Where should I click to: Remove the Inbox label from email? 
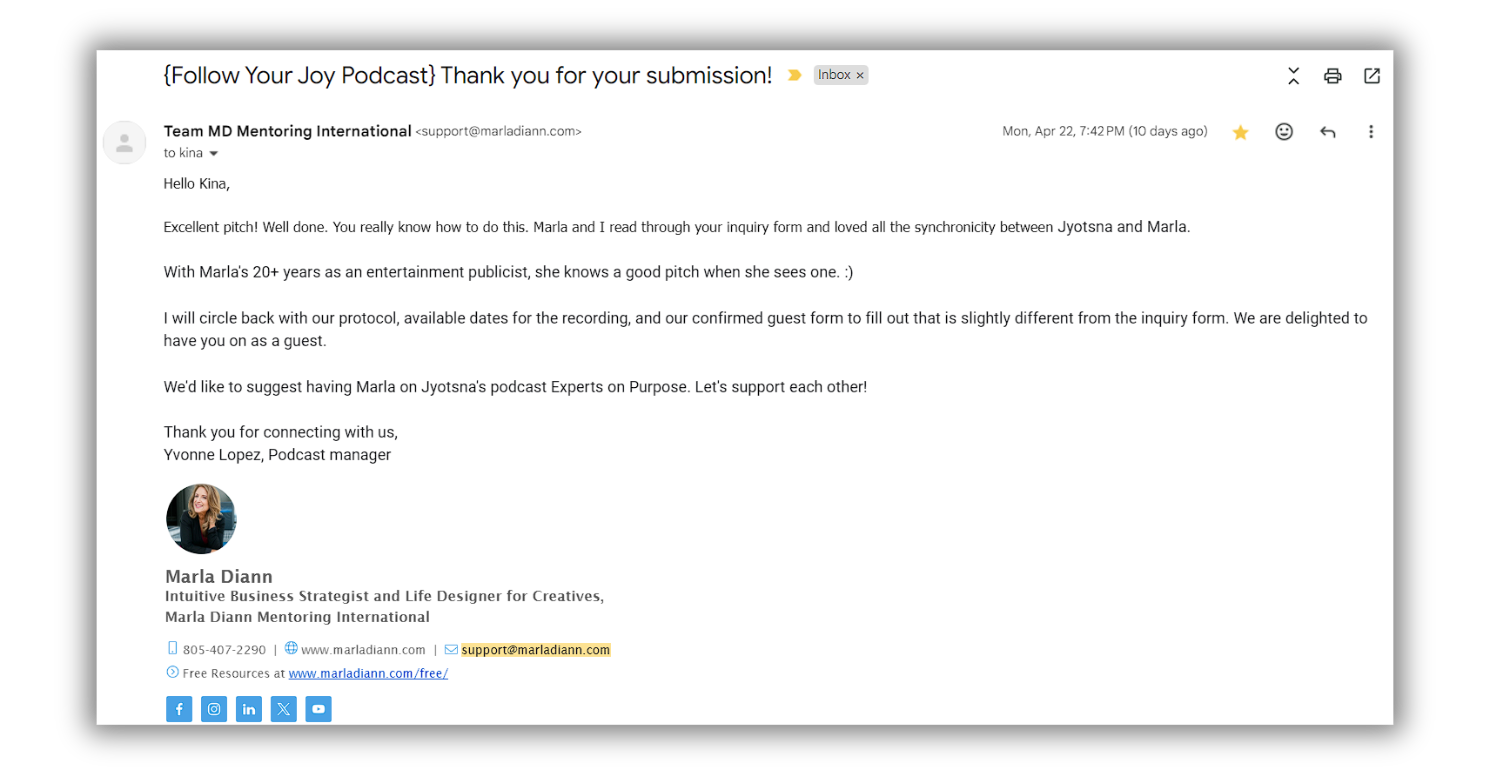(x=860, y=76)
